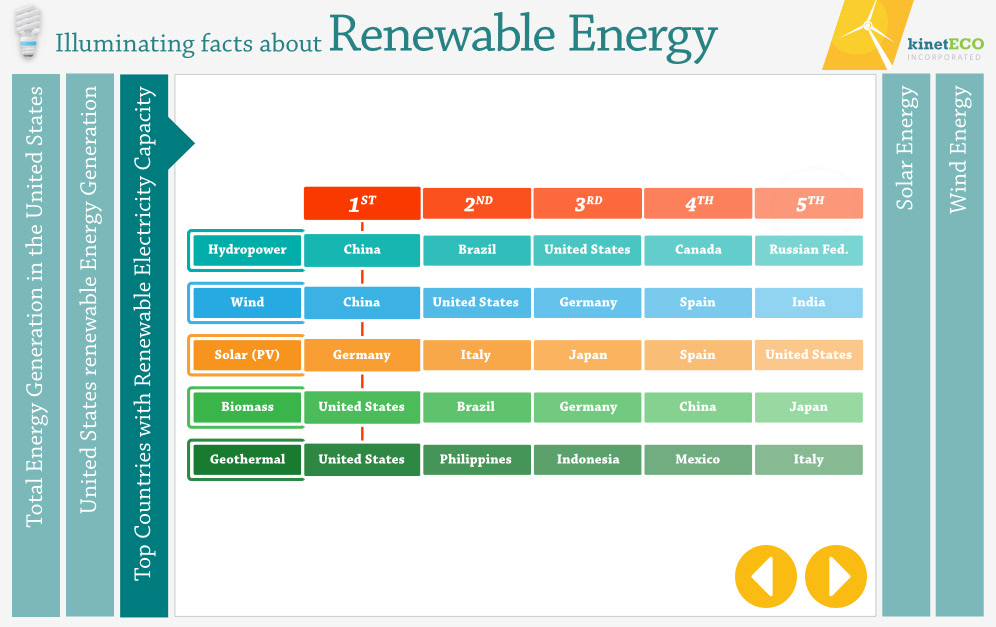Click Spain in the Wind row

pyautogui.click(x=698, y=302)
